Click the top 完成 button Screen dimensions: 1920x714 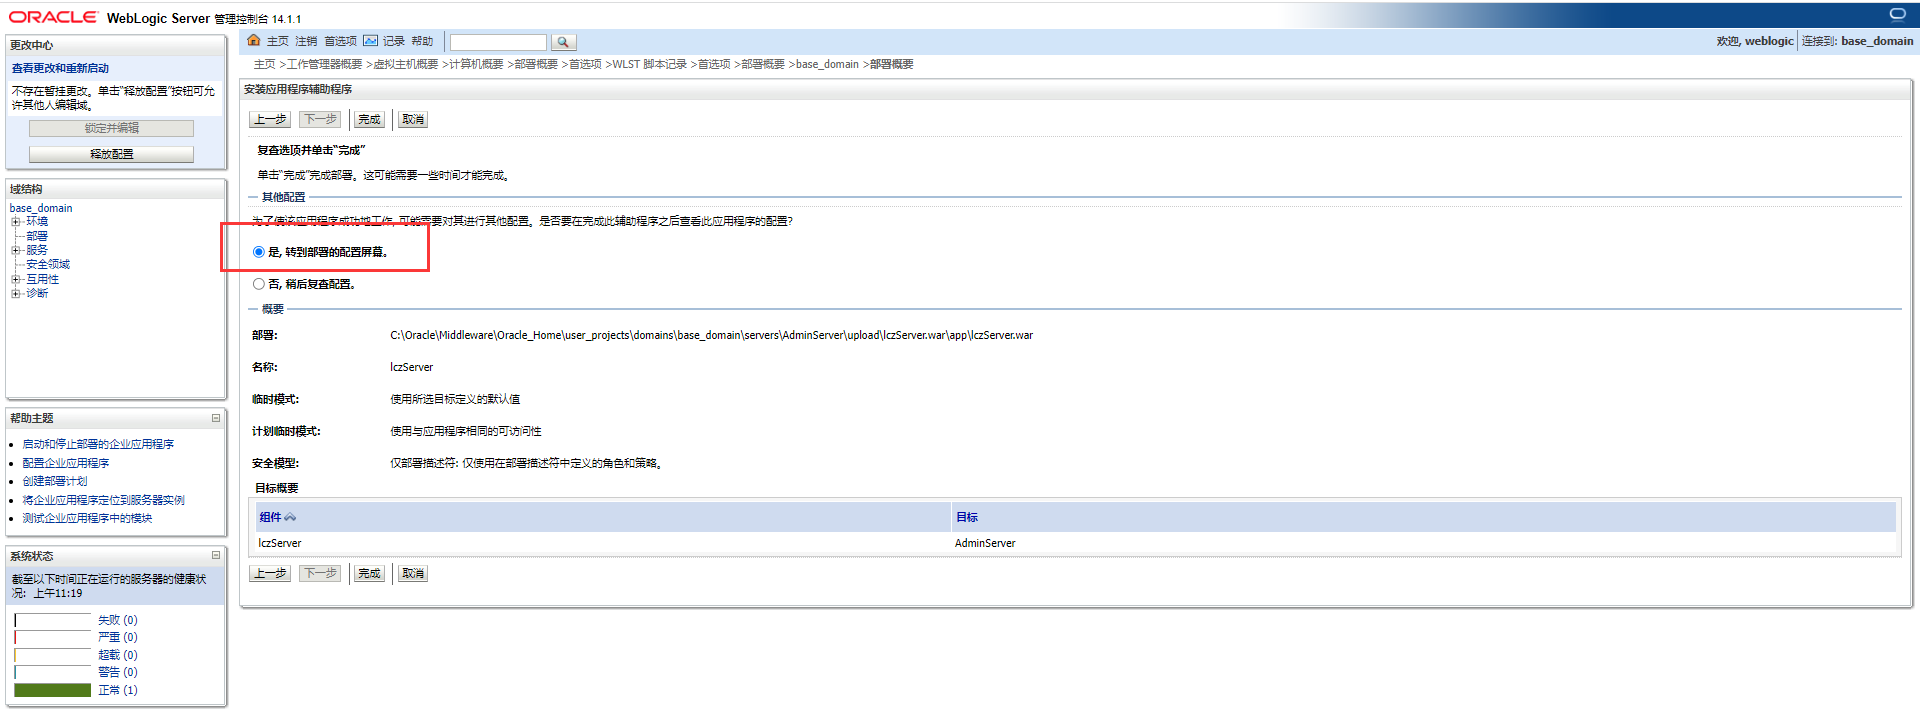pos(369,119)
